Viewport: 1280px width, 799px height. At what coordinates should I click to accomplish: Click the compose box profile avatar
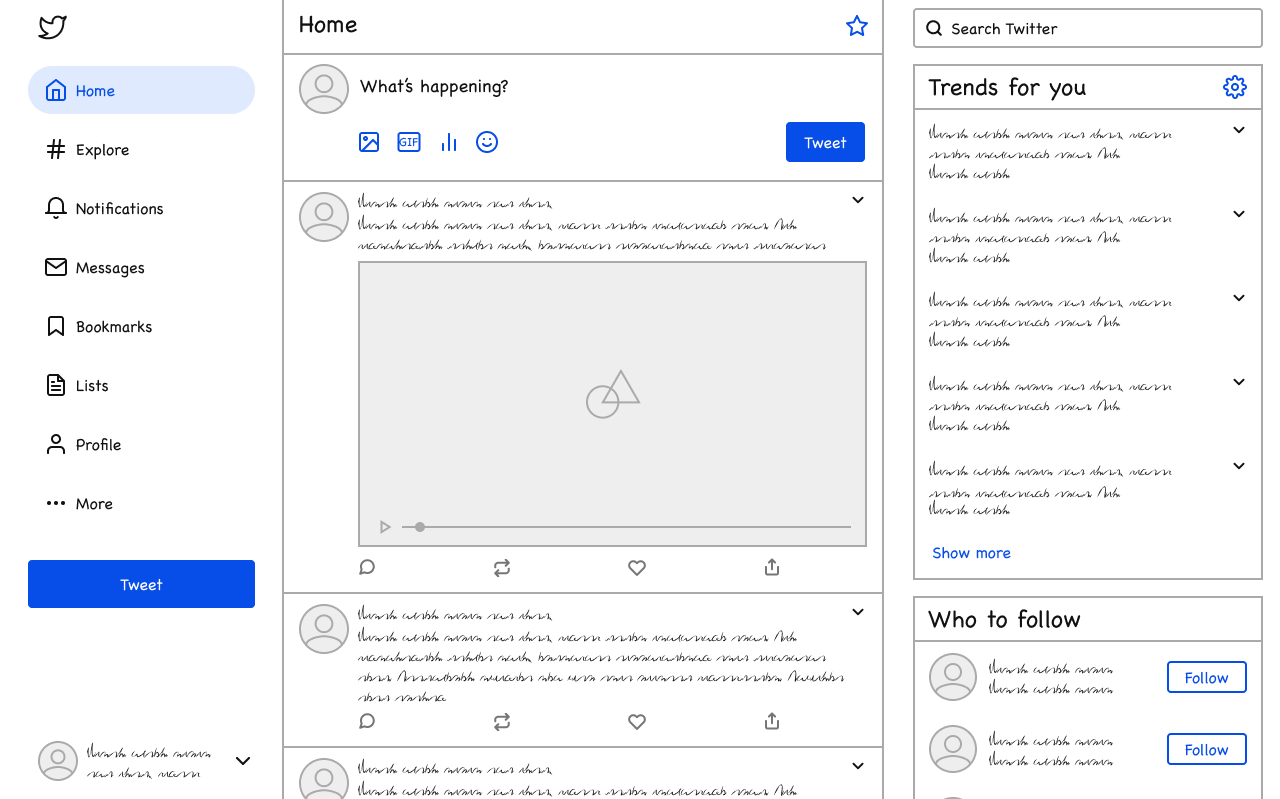(324, 89)
